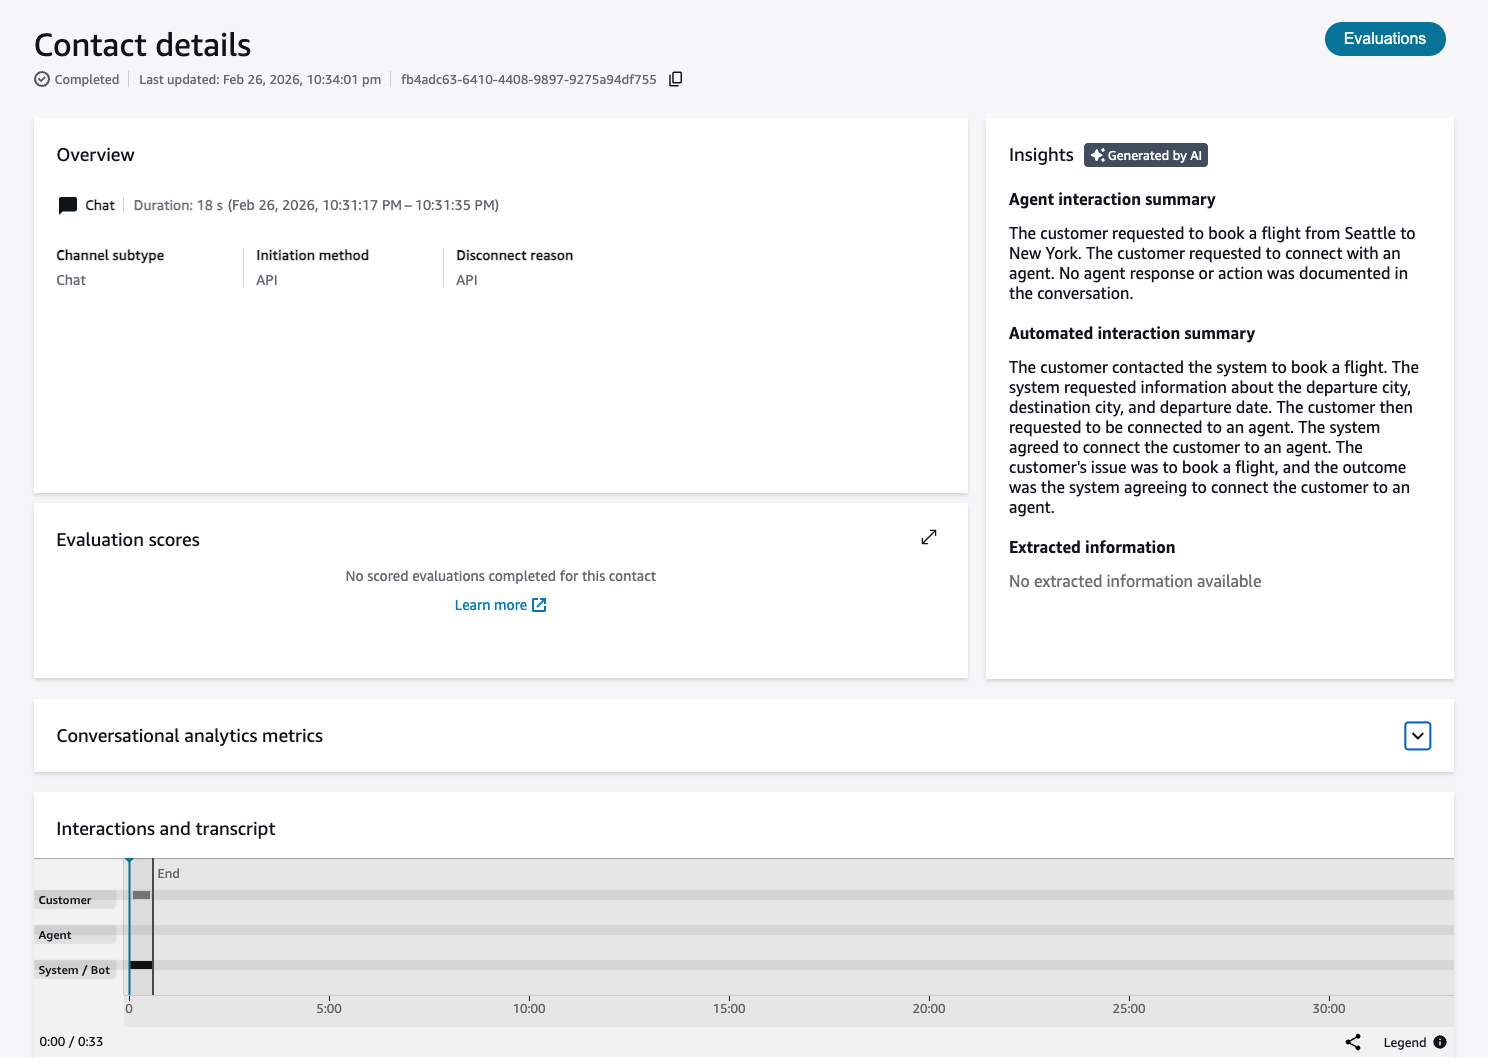Click customer message segment on timeline

pyautogui.click(x=141, y=895)
